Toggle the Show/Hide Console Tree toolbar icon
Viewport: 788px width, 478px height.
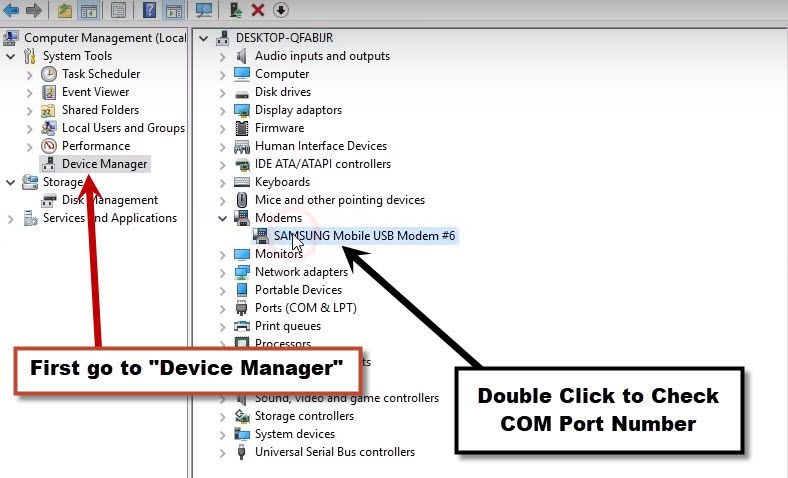tap(89, 10)
